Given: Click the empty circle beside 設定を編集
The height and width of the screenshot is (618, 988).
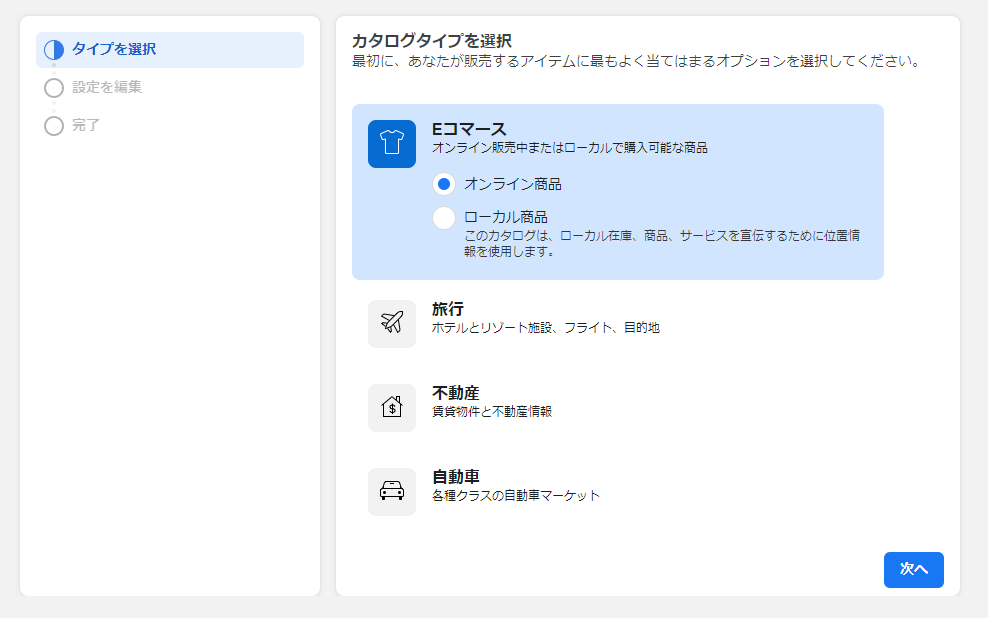Looking at the screenshot, I should click(54, 88).
